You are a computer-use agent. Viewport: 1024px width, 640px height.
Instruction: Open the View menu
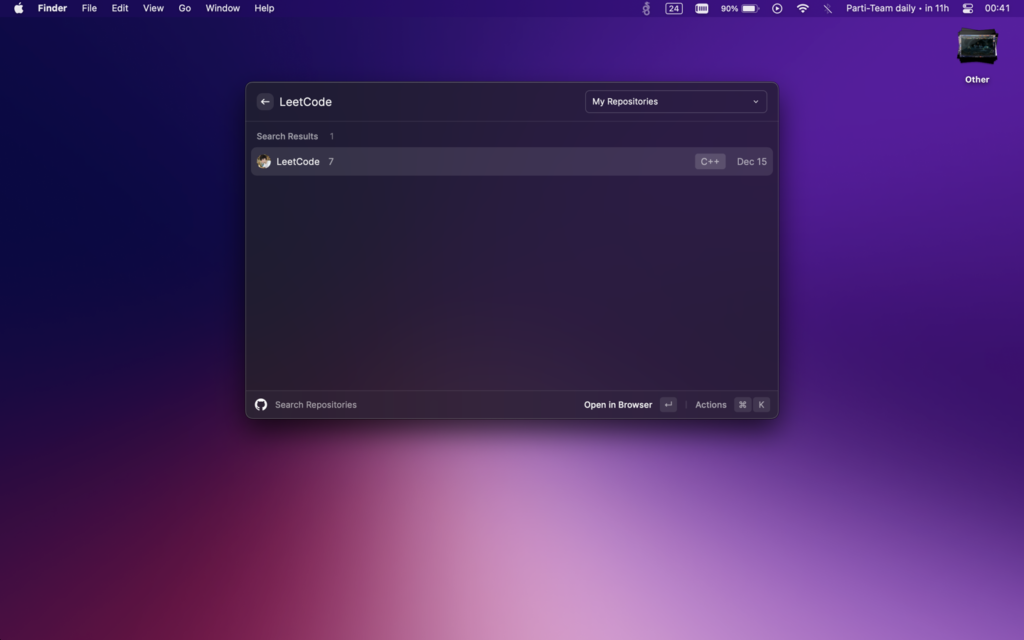[x=153, y=8]
